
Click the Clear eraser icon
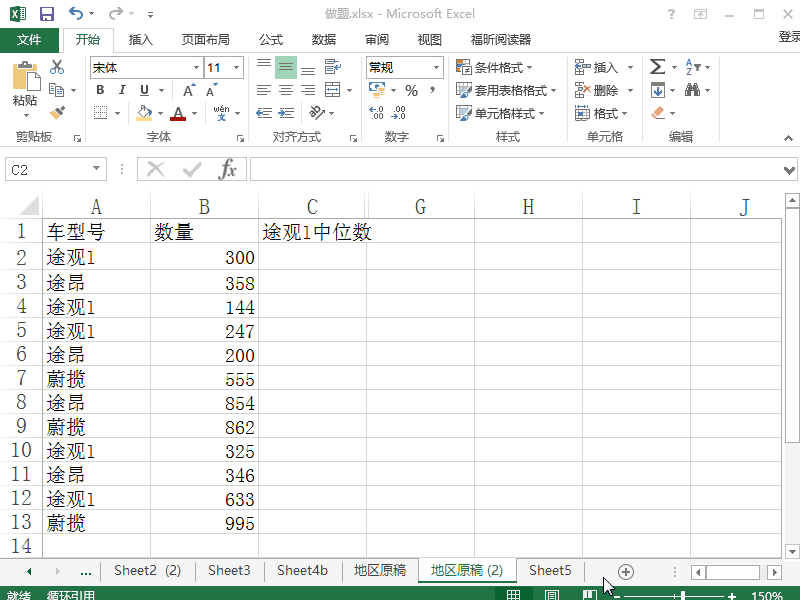[x=658, y=113]
